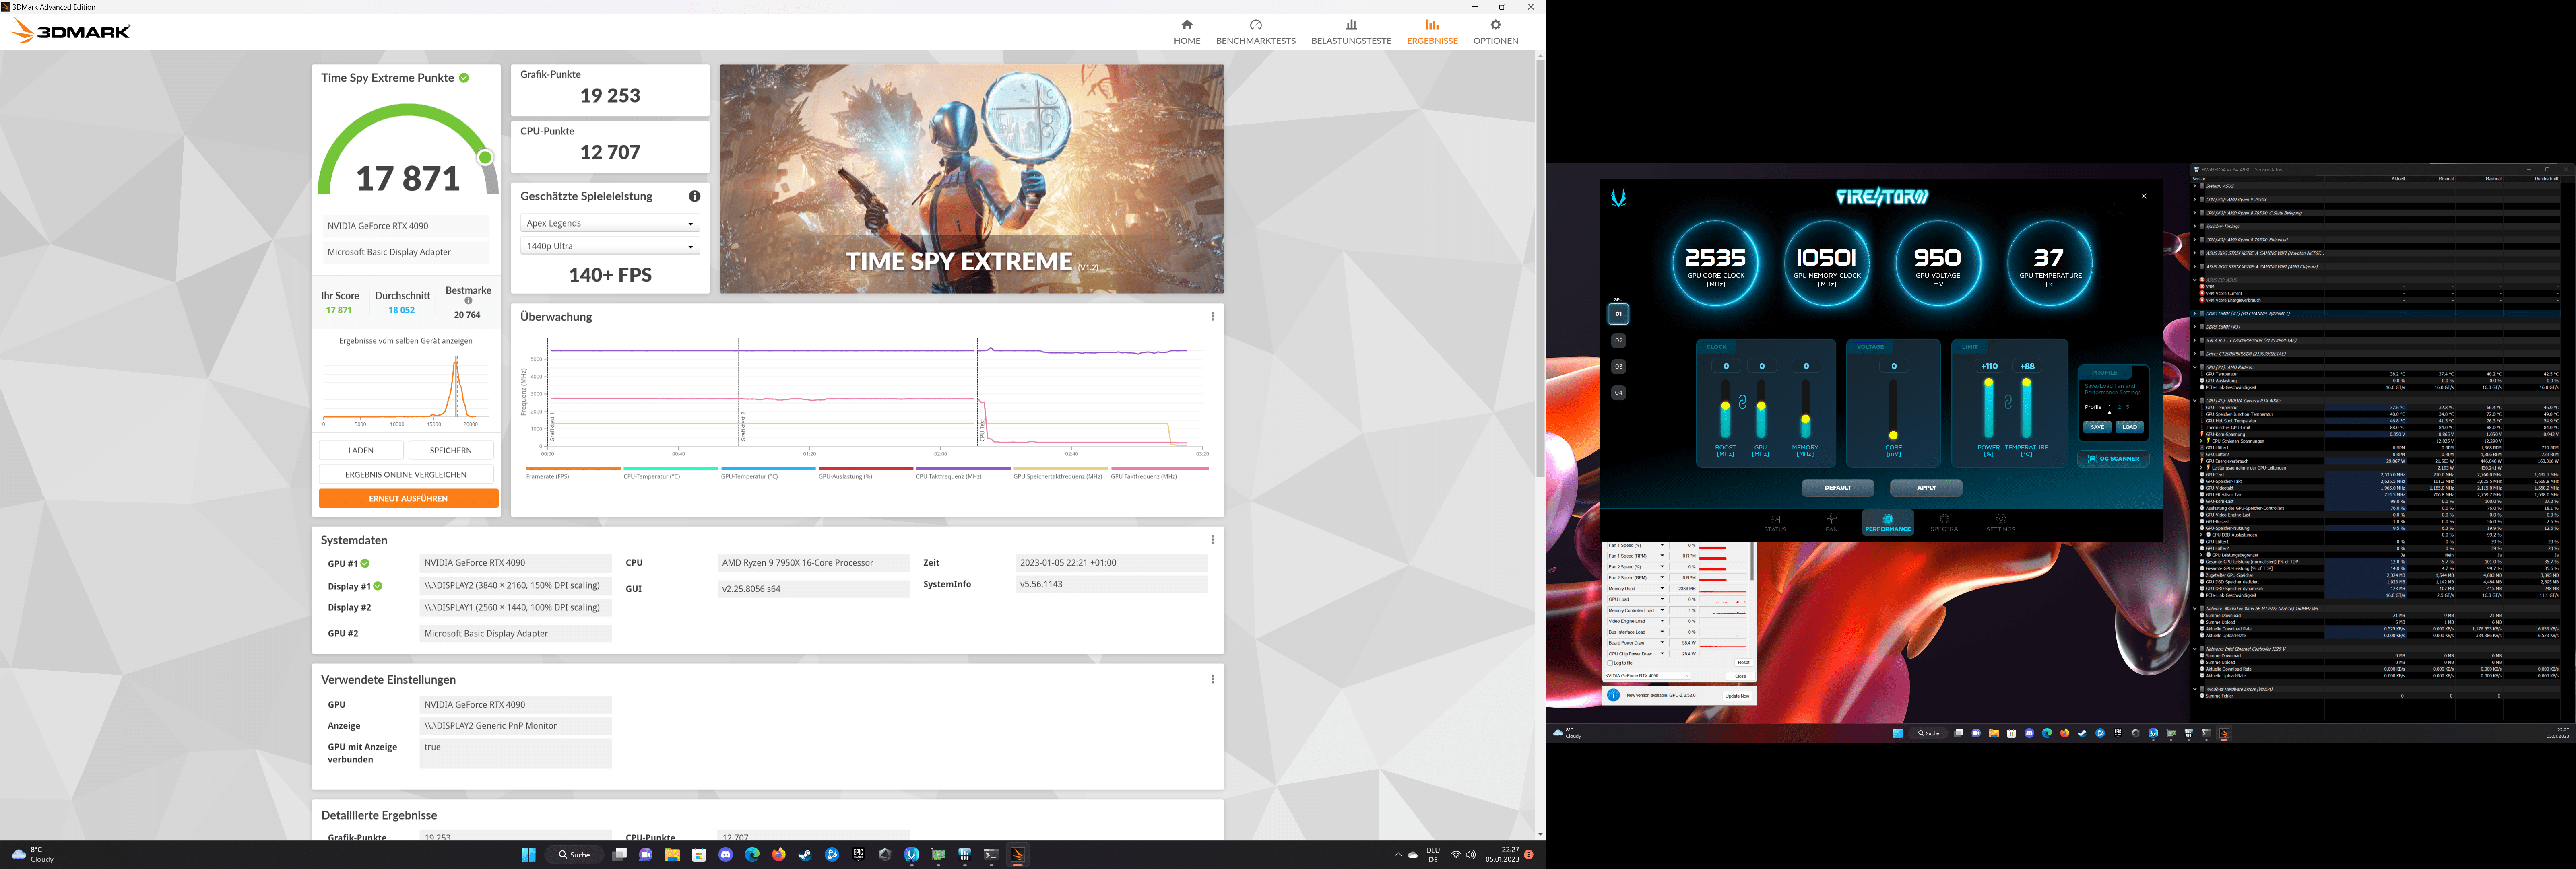Open the Belastungstests section in 3DMark
This screenshot has width=2576, height=869.
click(1351, 32)
